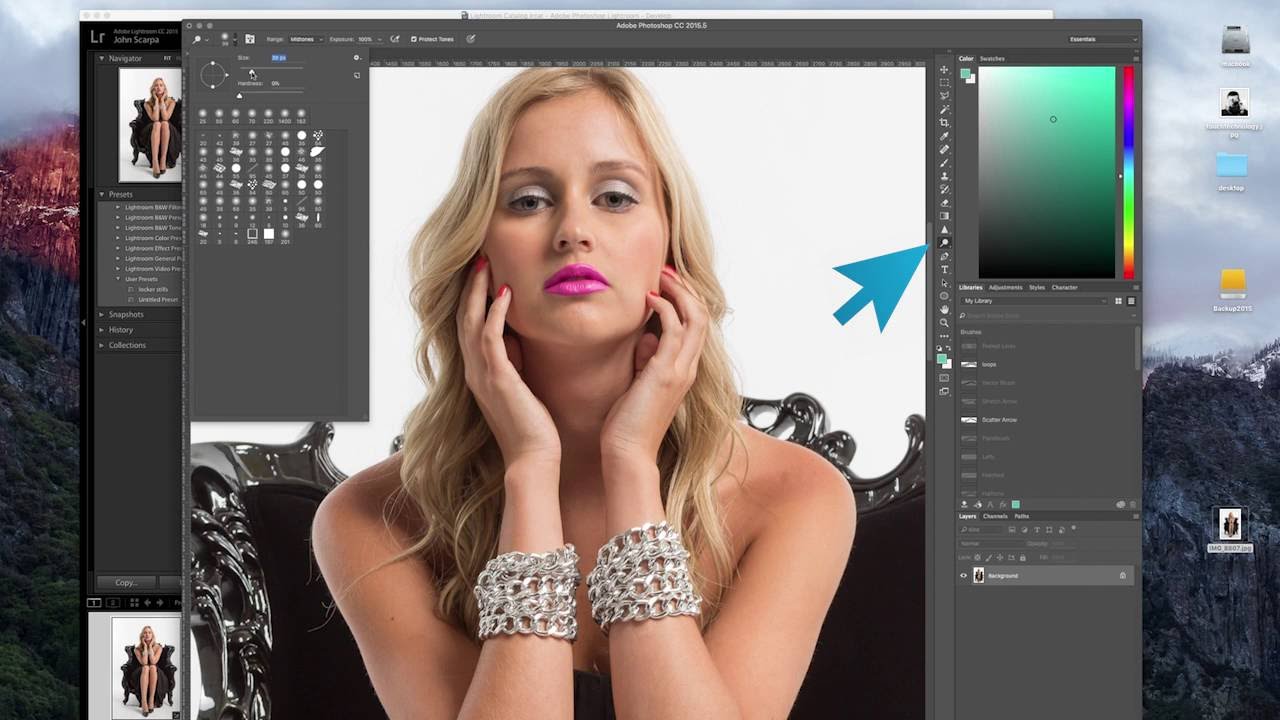Collapse the Lightroom Presets panel

tap(101, 194)
